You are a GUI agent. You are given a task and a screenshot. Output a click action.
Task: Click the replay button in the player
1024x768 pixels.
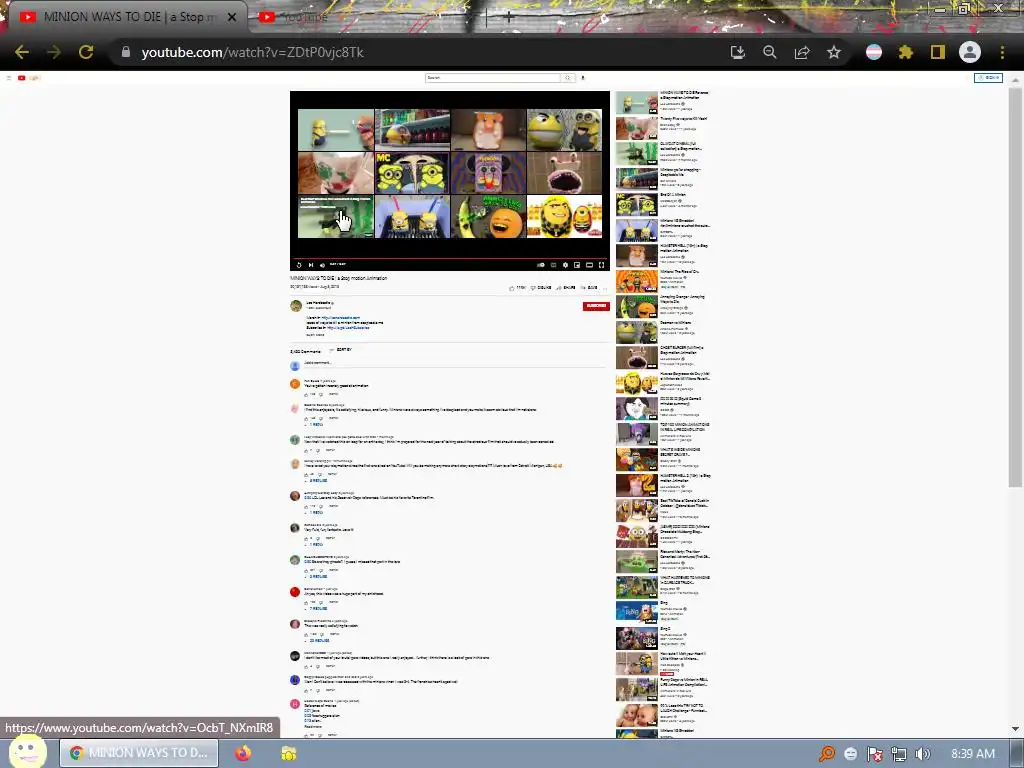pos(299,264)
